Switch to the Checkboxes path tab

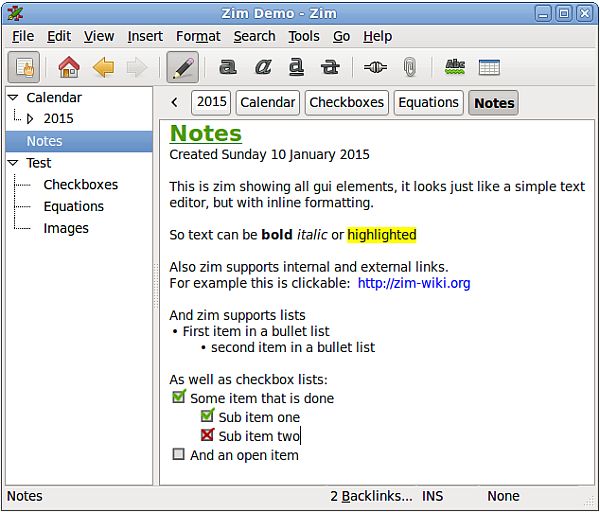[346, 103]
